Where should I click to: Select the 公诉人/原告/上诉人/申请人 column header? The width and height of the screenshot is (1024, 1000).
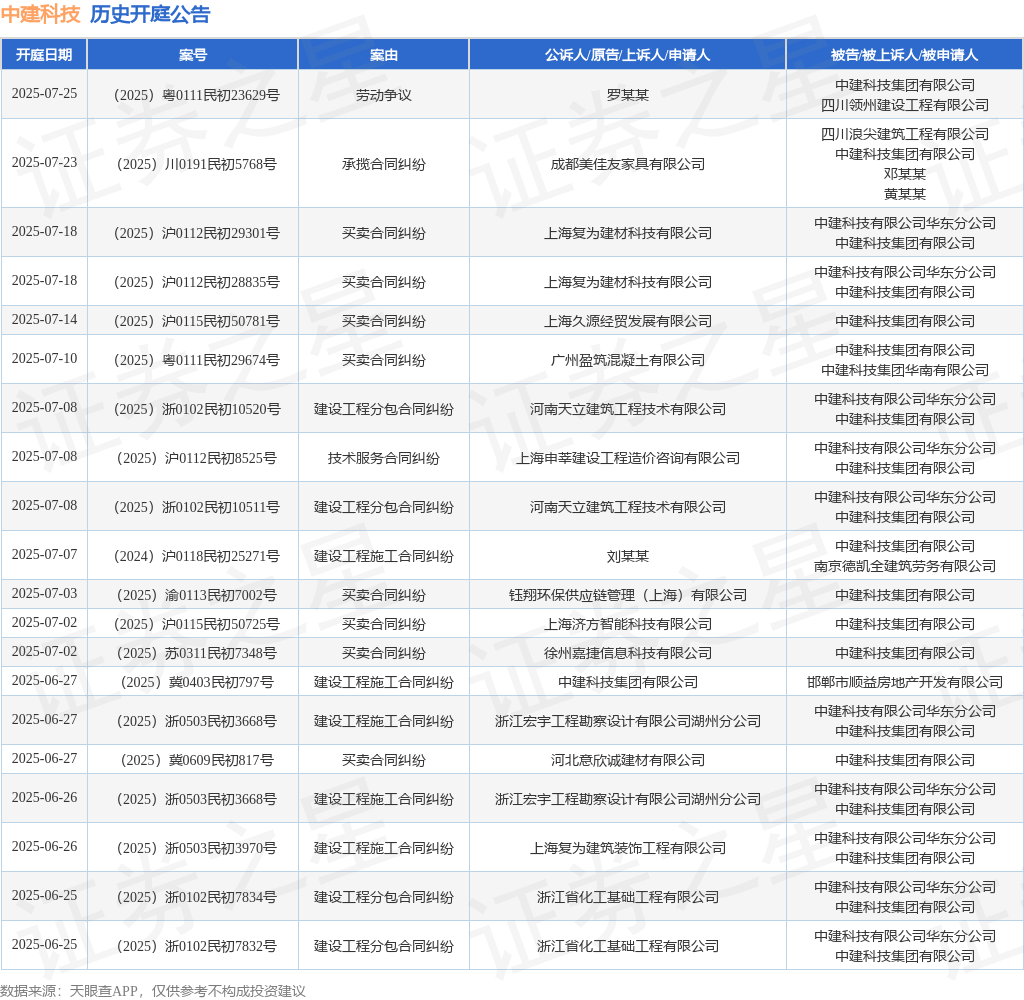click(x=627, y=55)
